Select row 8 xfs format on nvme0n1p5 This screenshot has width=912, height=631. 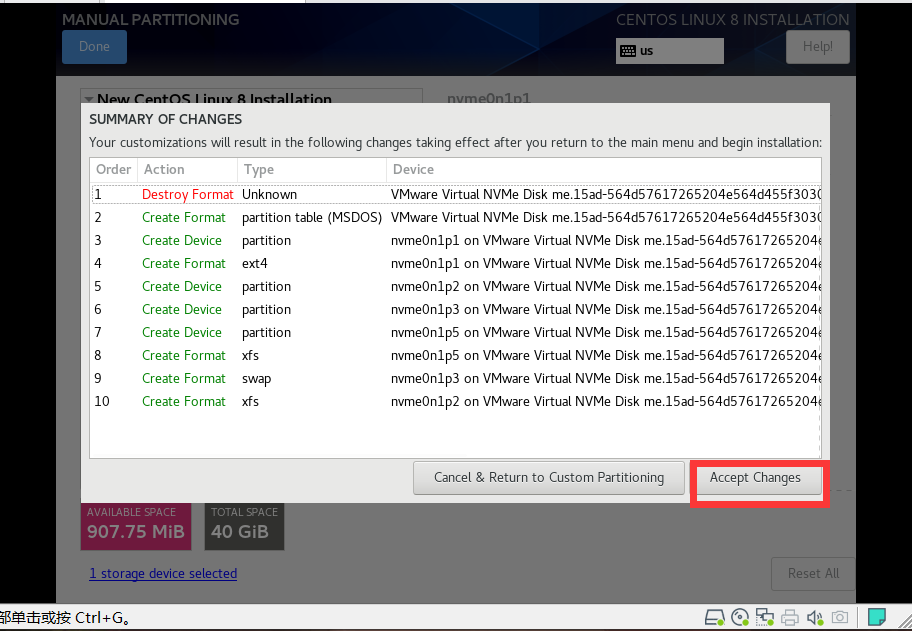456,355
